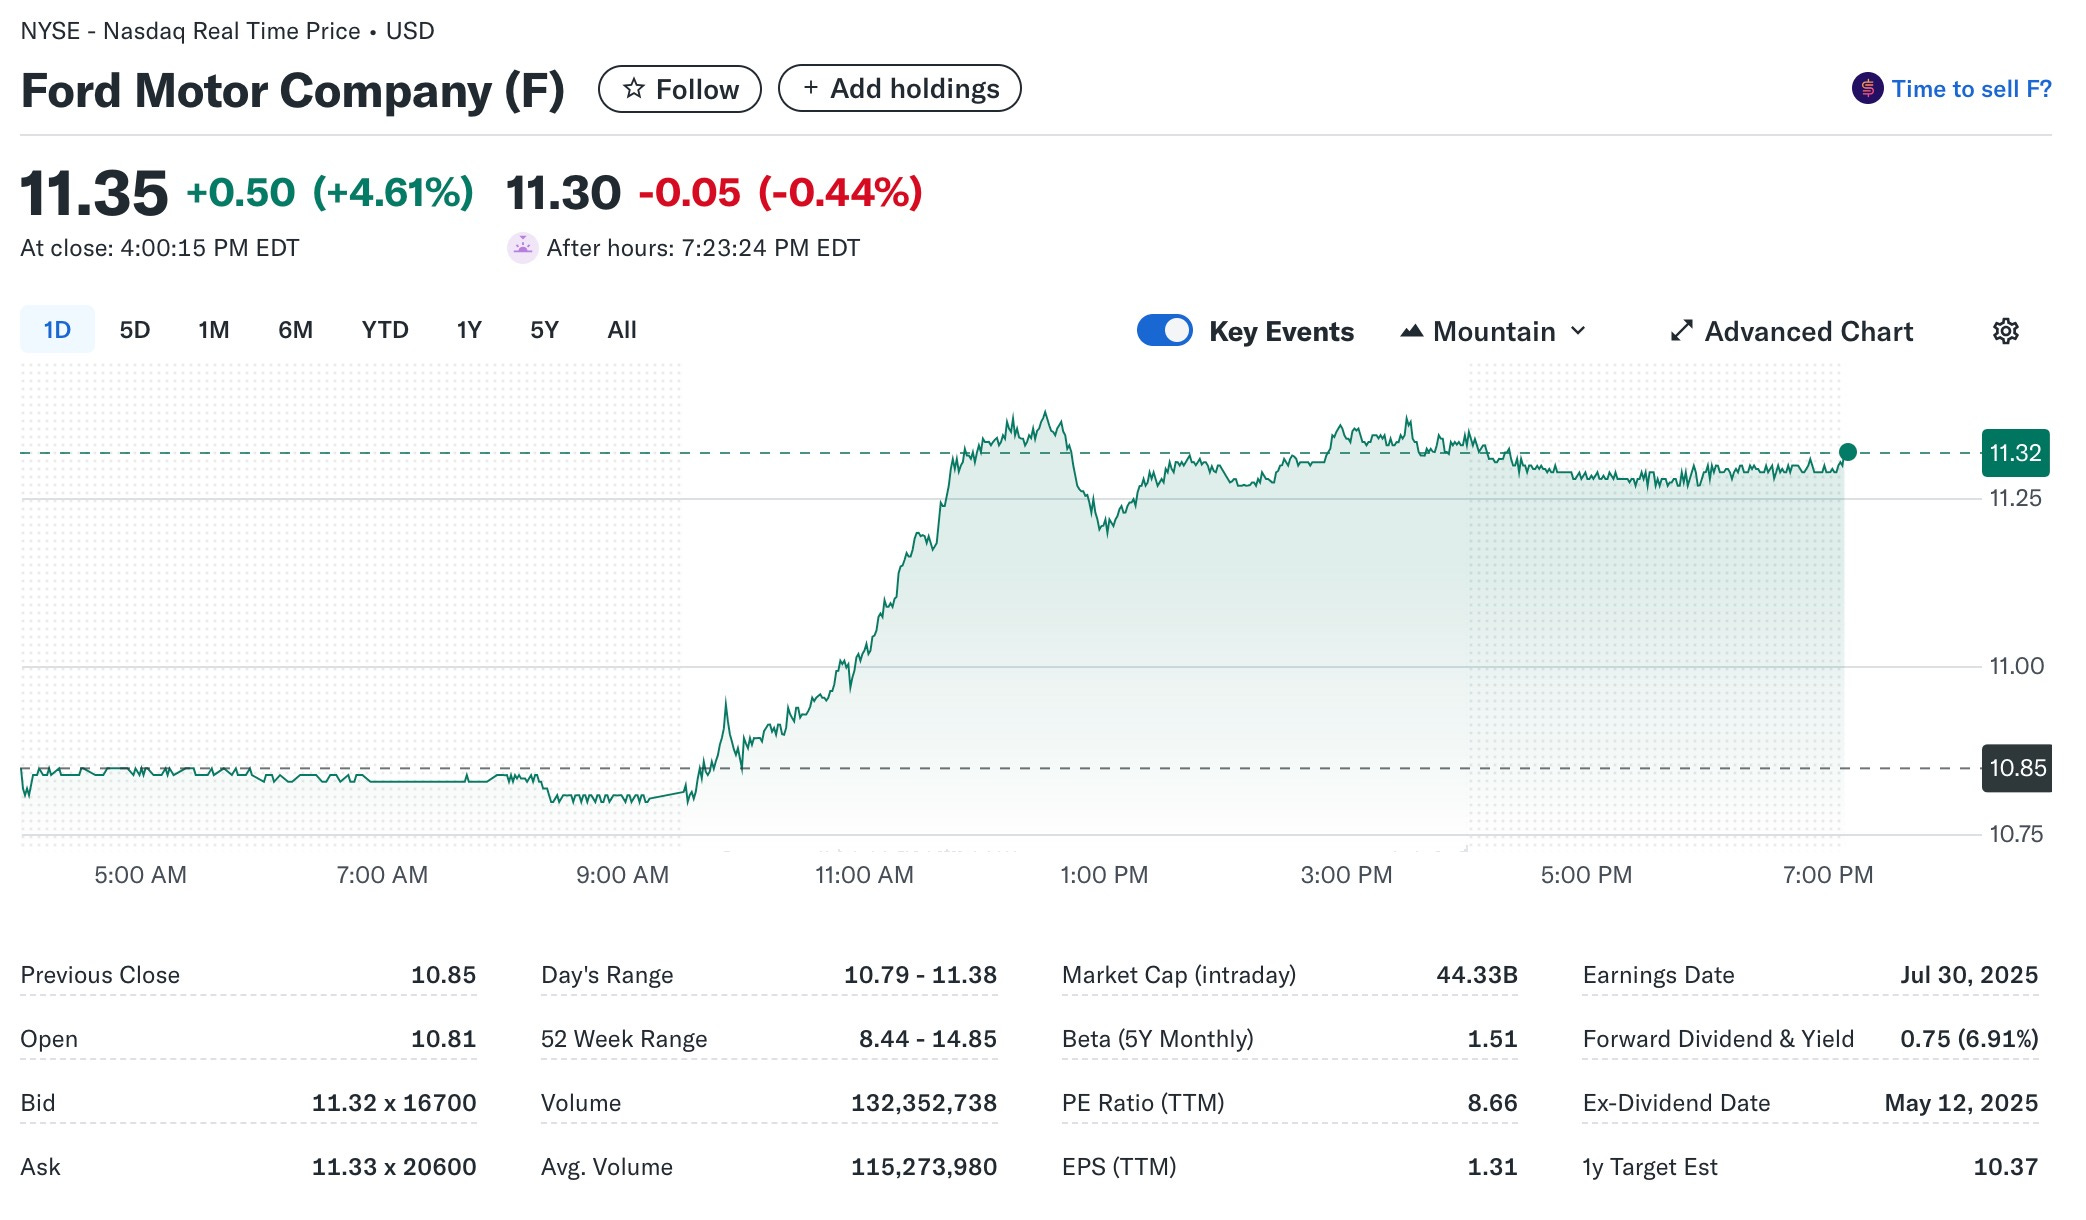Open the 'Time to sell F?' link
Image resolution: width=2086 pixels, height=1220 pixels.
(x=1971, y=89)
